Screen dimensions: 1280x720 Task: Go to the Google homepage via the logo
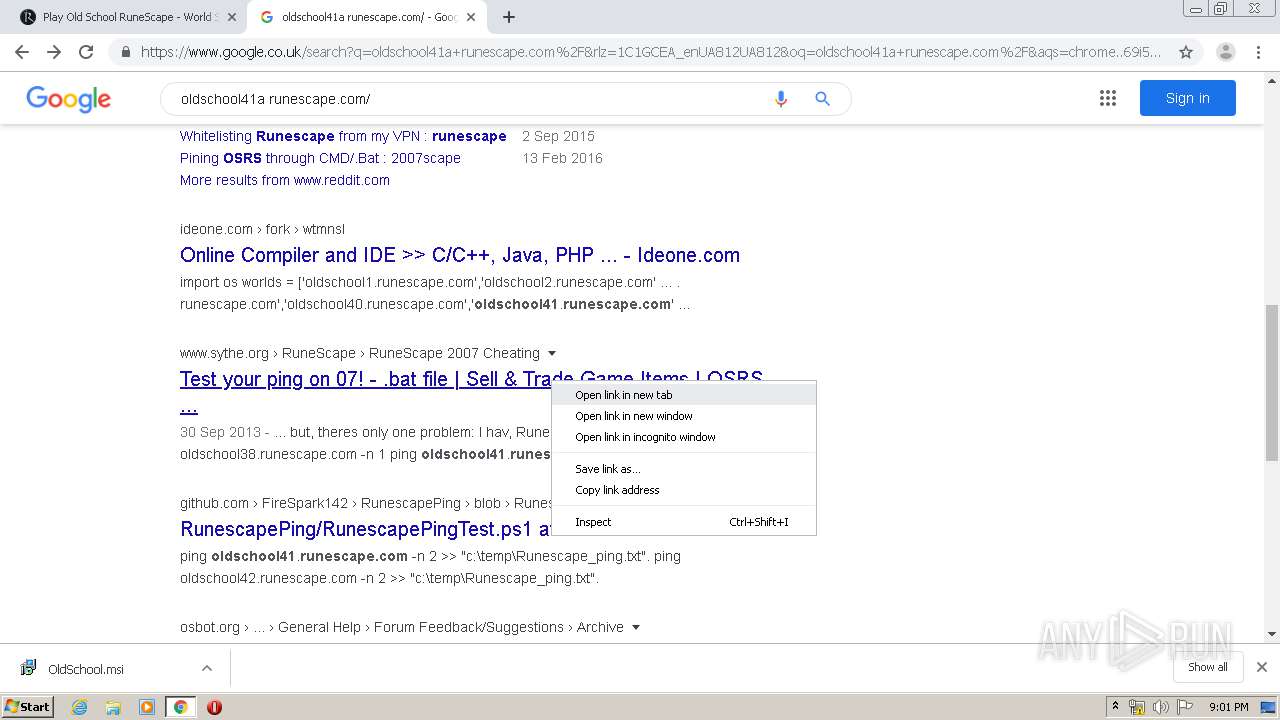(68, 98)
